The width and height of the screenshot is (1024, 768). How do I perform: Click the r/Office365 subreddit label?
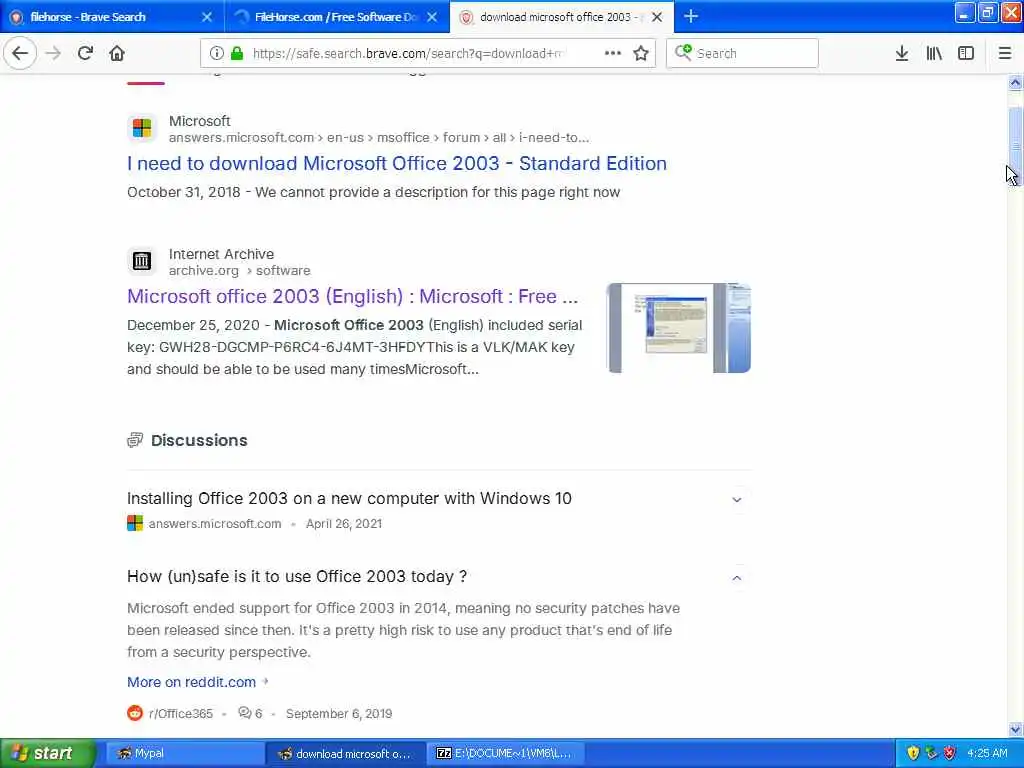(181, 714)
